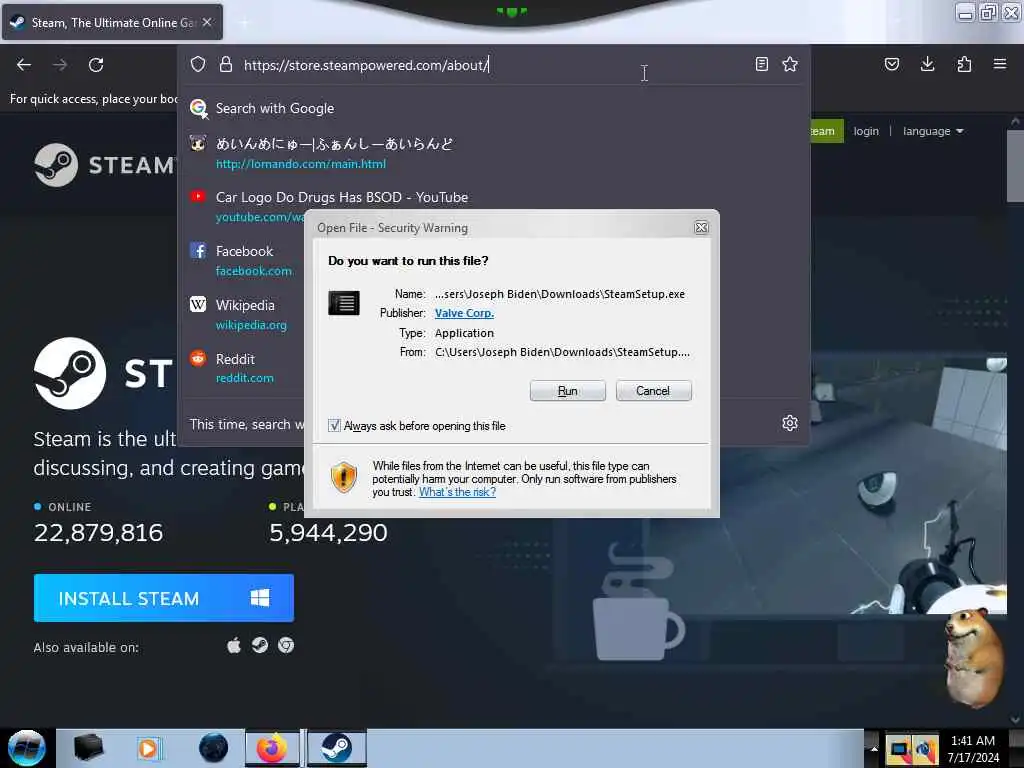
Task: Click the browser back arrow
Action: (24, 65)
